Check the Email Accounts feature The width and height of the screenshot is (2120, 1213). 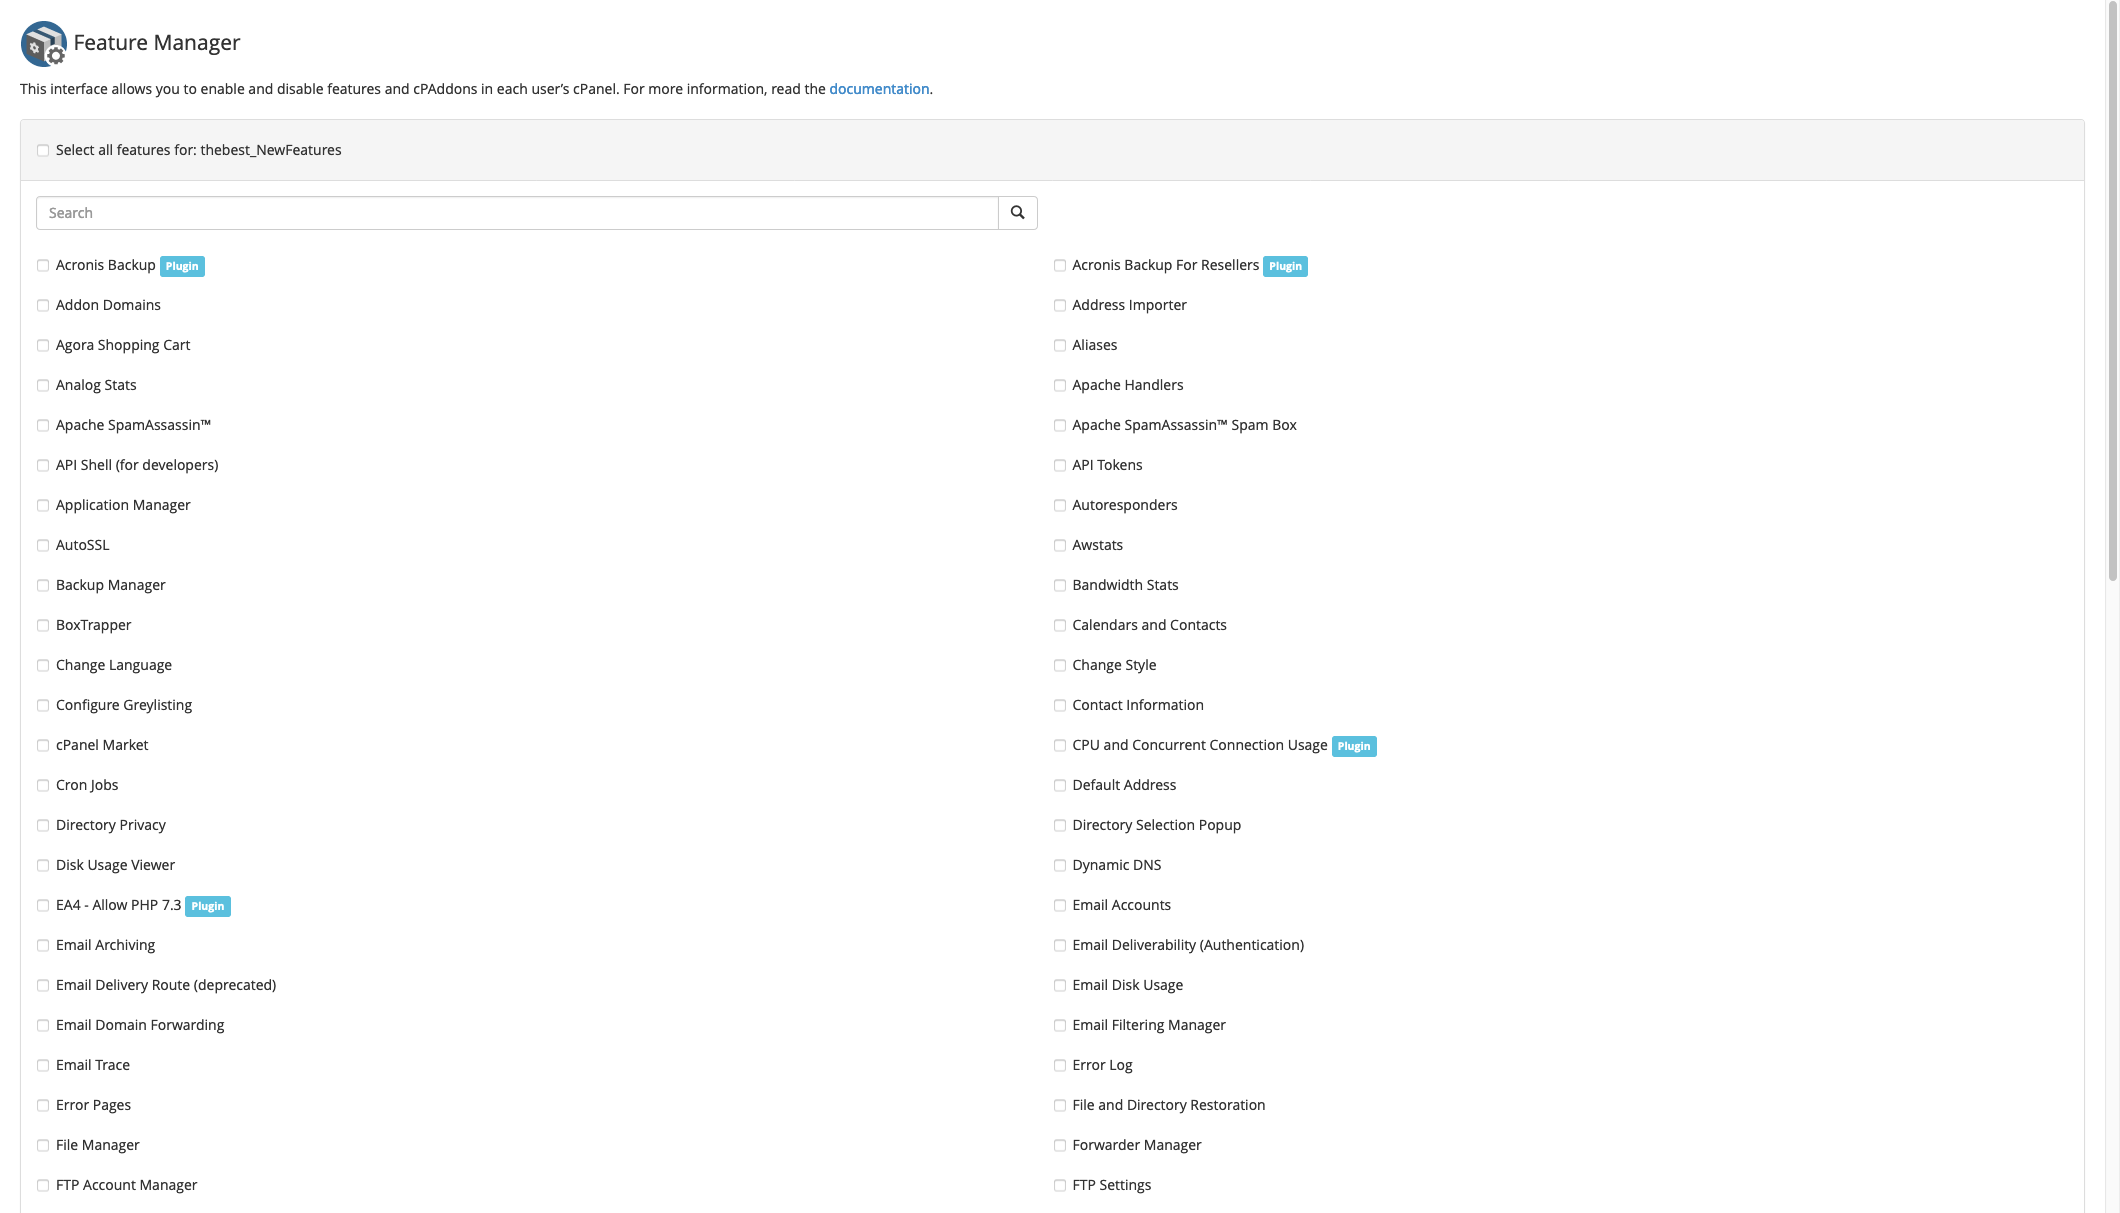click(x=1059, y=906)
